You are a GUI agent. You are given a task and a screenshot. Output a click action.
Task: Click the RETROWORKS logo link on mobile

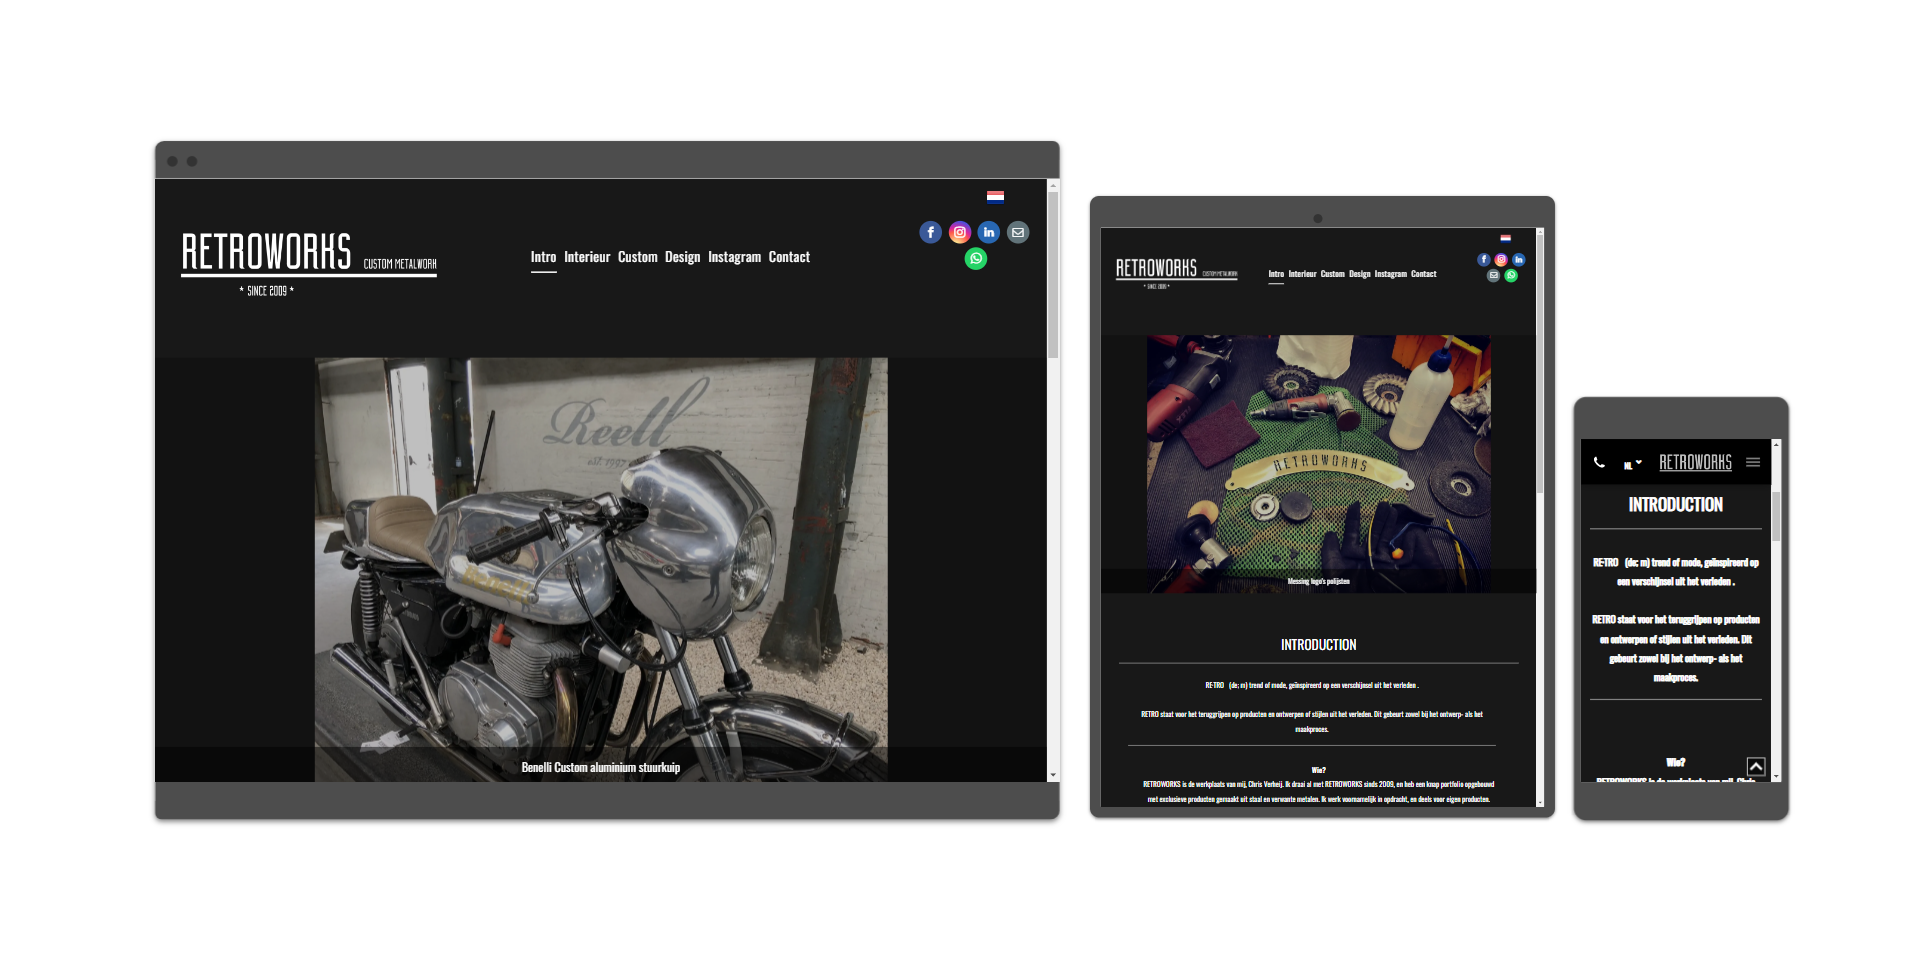click(x=1695, y=462)
